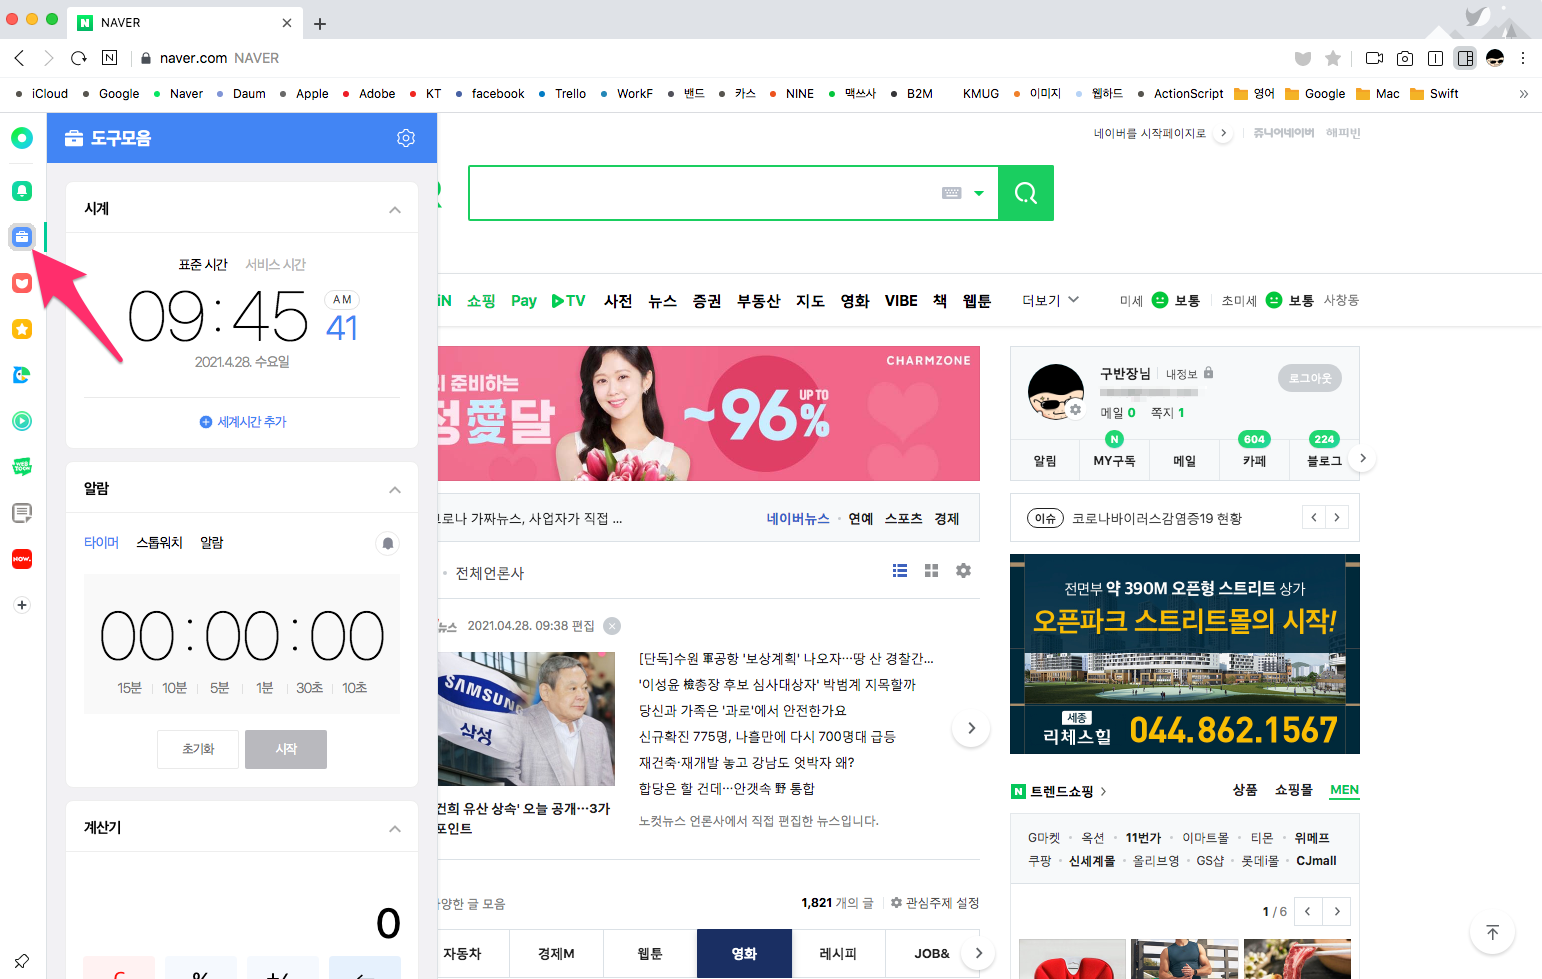
Task: Open the memo note sidebar icon
Action: click(x=22, y=513)
